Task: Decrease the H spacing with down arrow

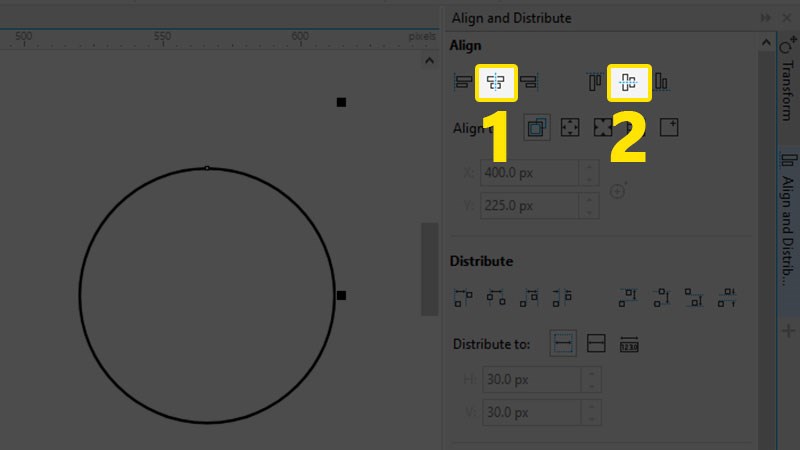Action: pyautogui.click(x=591, y=386)
